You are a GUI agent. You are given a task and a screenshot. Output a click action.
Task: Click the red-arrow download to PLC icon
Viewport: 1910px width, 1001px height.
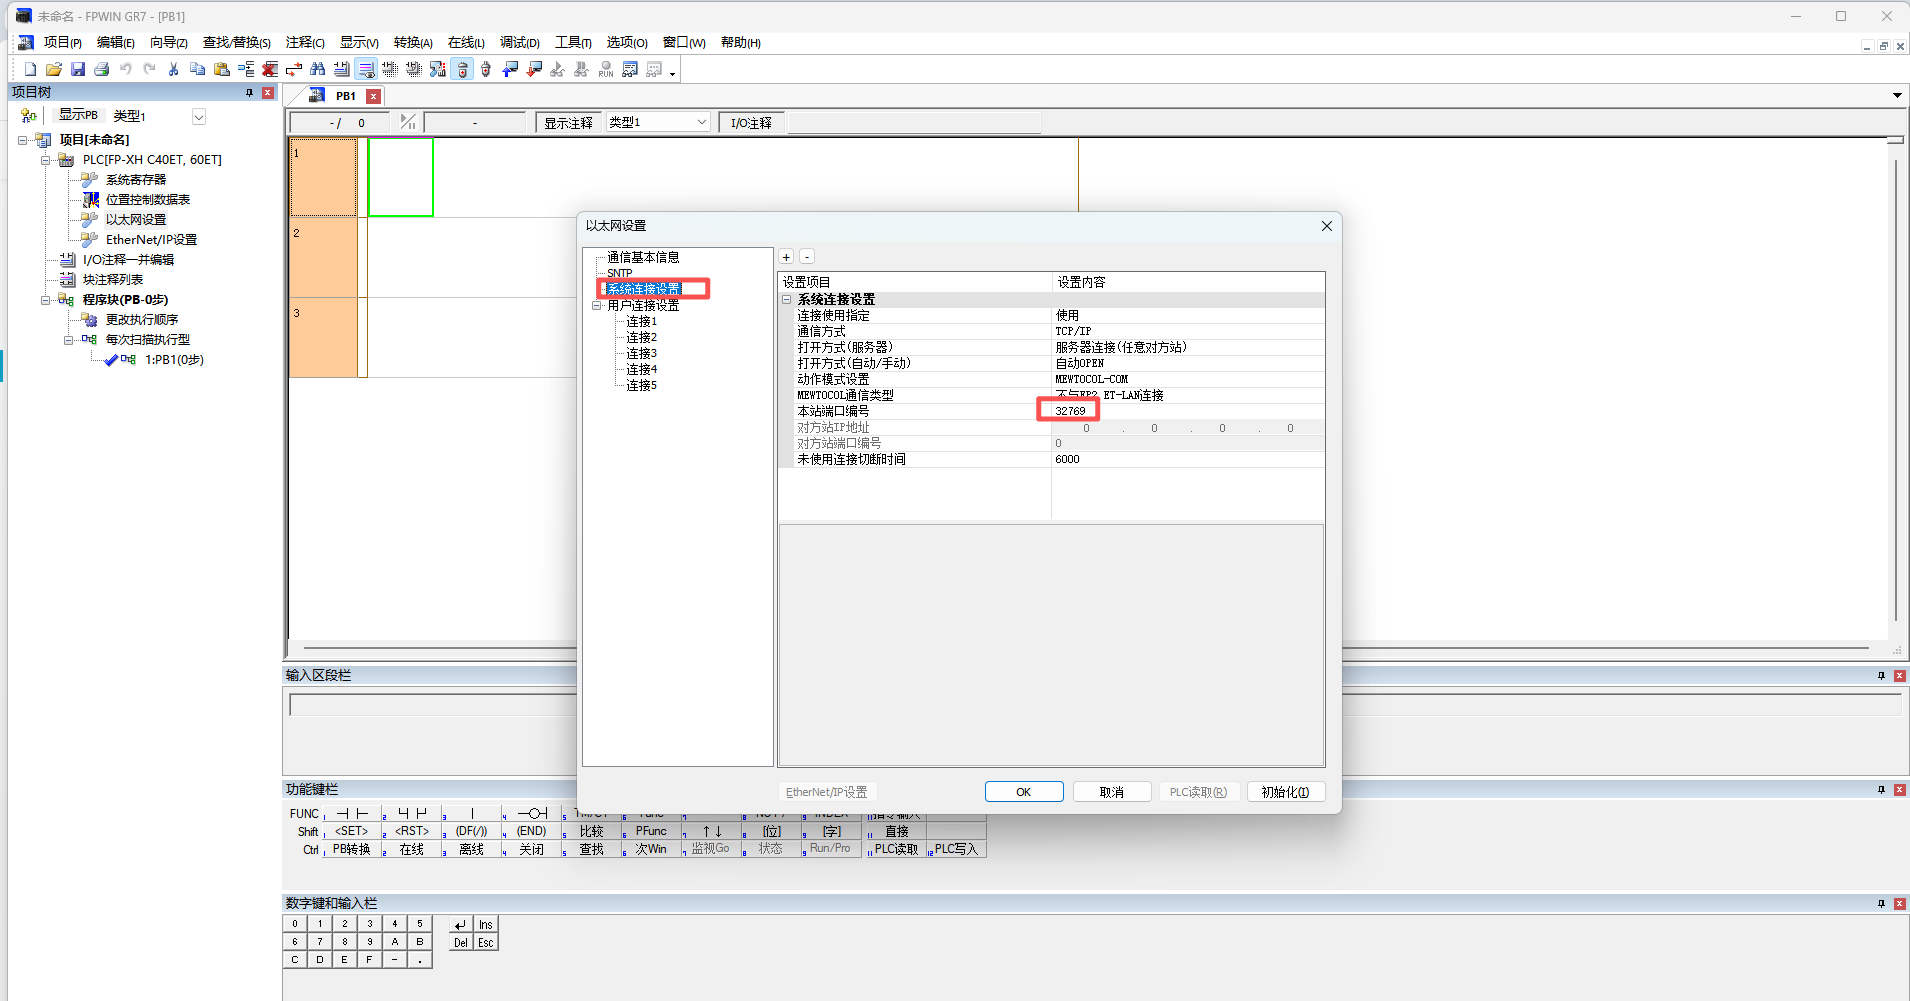534,69
